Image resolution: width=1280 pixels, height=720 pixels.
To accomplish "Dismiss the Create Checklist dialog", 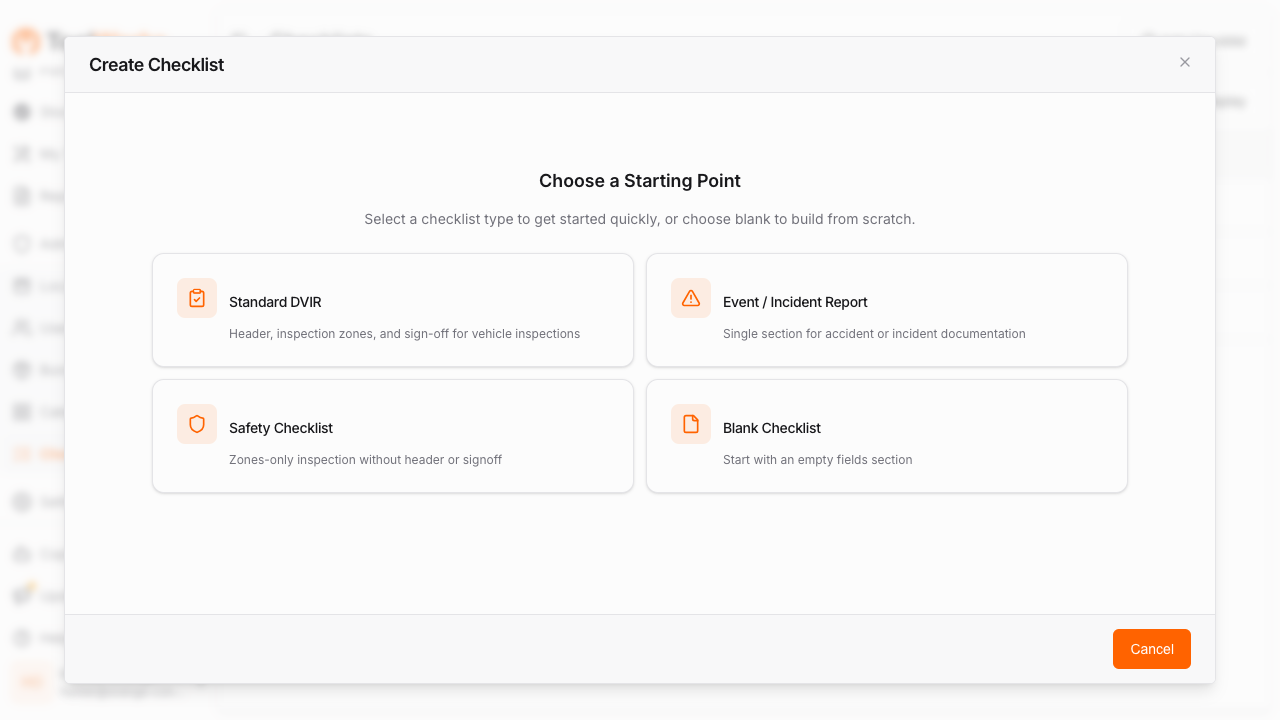I will [1184, 62].
